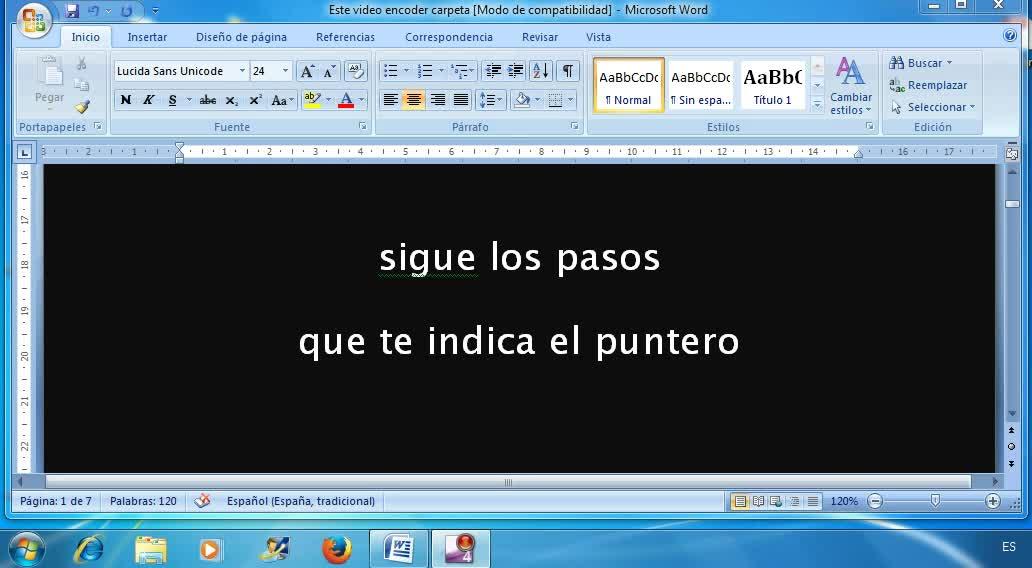1032x568 pixels.
Task: Toggle show paragraph marks pilcrow
Action: 567,70
